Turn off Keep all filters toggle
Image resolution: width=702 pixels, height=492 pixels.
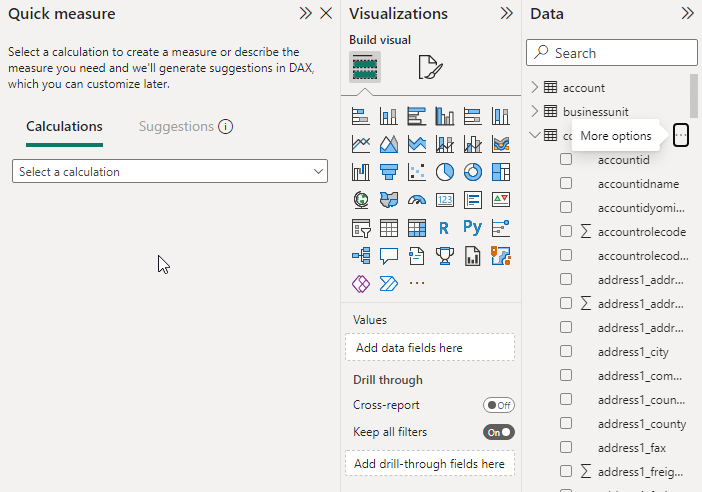pos(498,432)
